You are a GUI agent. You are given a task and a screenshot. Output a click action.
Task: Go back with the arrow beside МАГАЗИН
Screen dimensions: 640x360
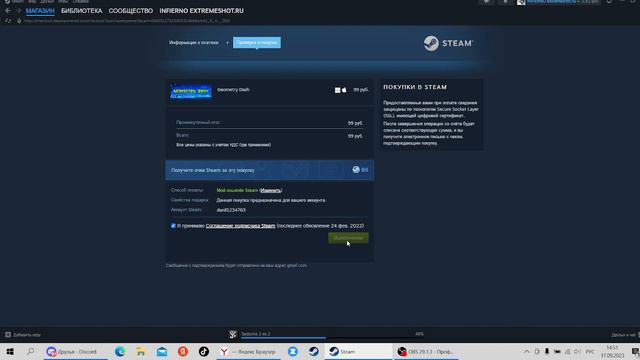[x=8, y=11]
